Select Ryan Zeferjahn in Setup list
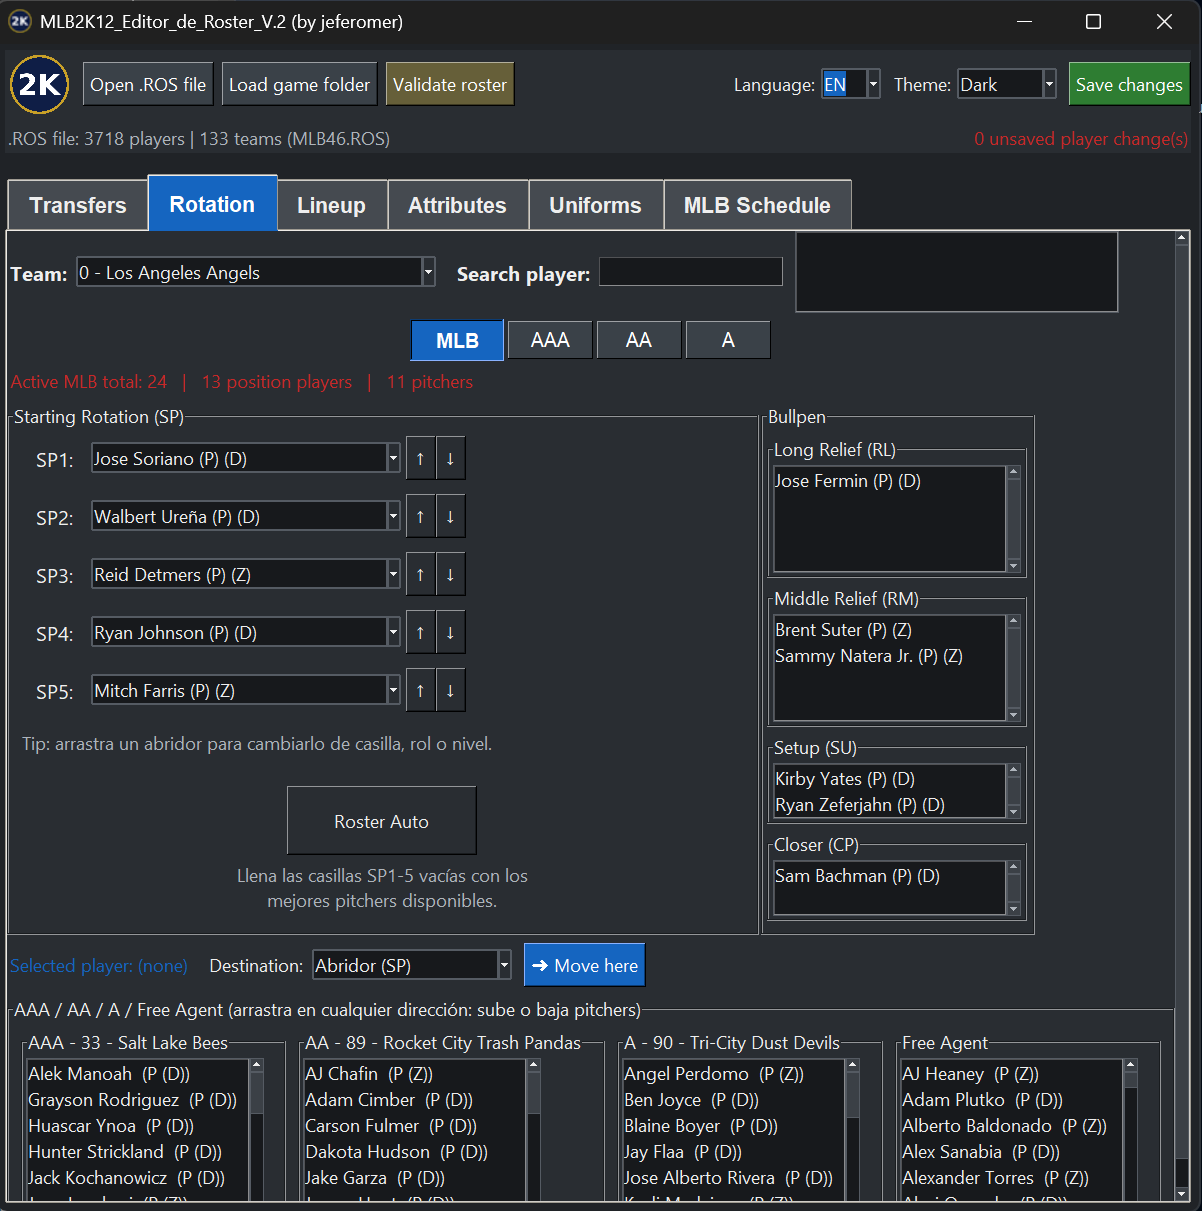Viewport: 1202px width, 1211px height. tap(889, 805)
